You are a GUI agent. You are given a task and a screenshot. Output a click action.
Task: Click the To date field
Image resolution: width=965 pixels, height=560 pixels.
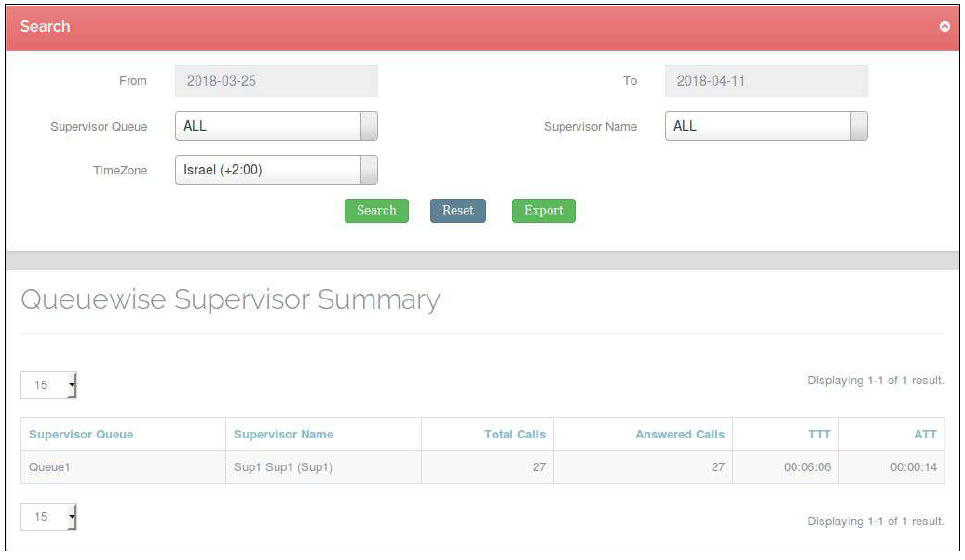point(766,81)
